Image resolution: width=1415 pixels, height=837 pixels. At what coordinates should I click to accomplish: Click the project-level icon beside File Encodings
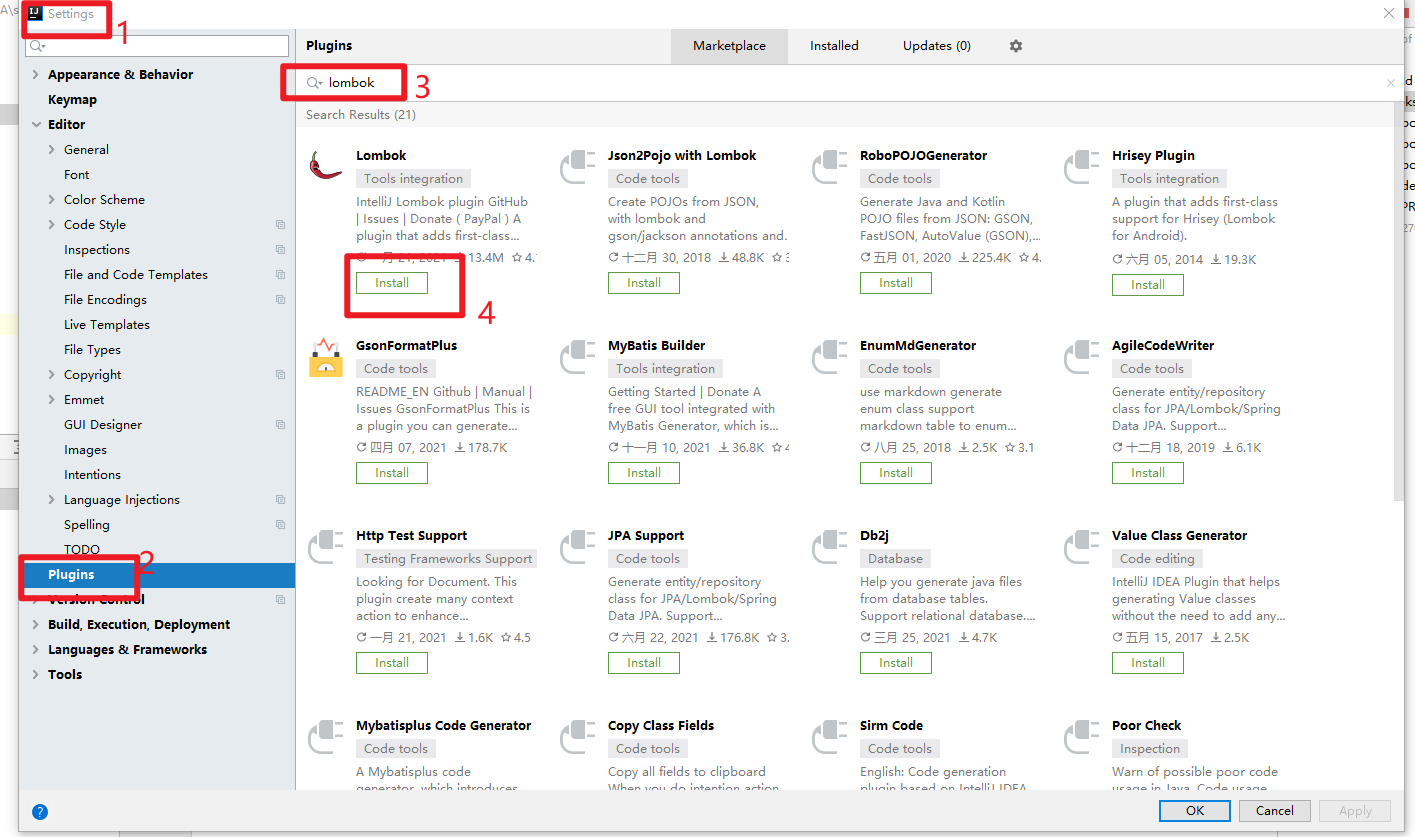pyautogui.click(x=281, y=300)
